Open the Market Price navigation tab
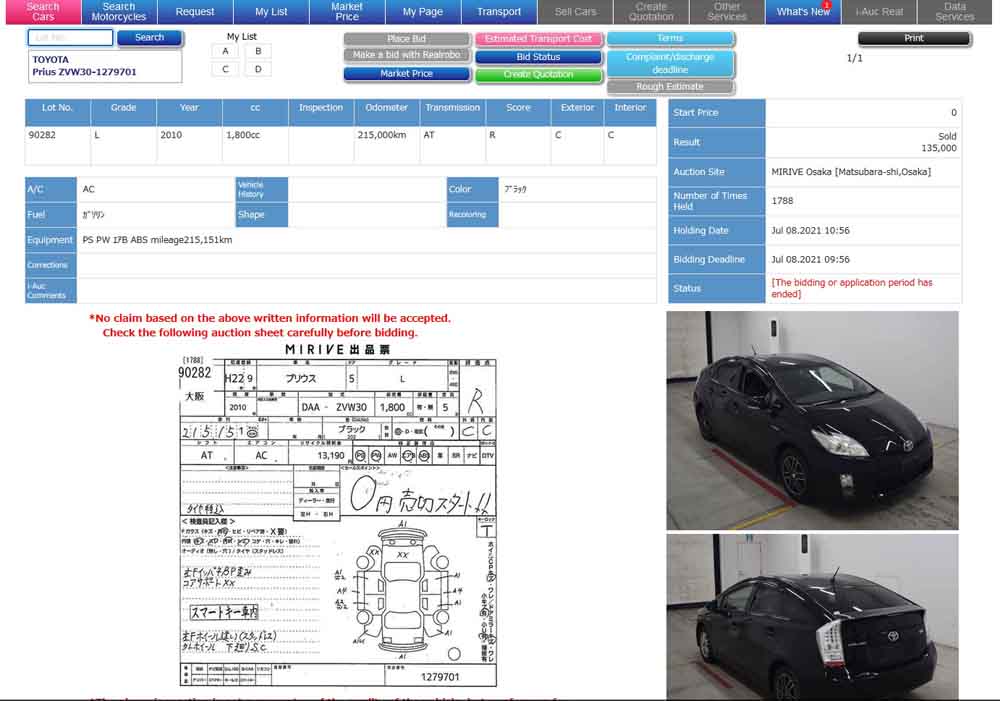The image size is (1000, 701). [347, 11]
